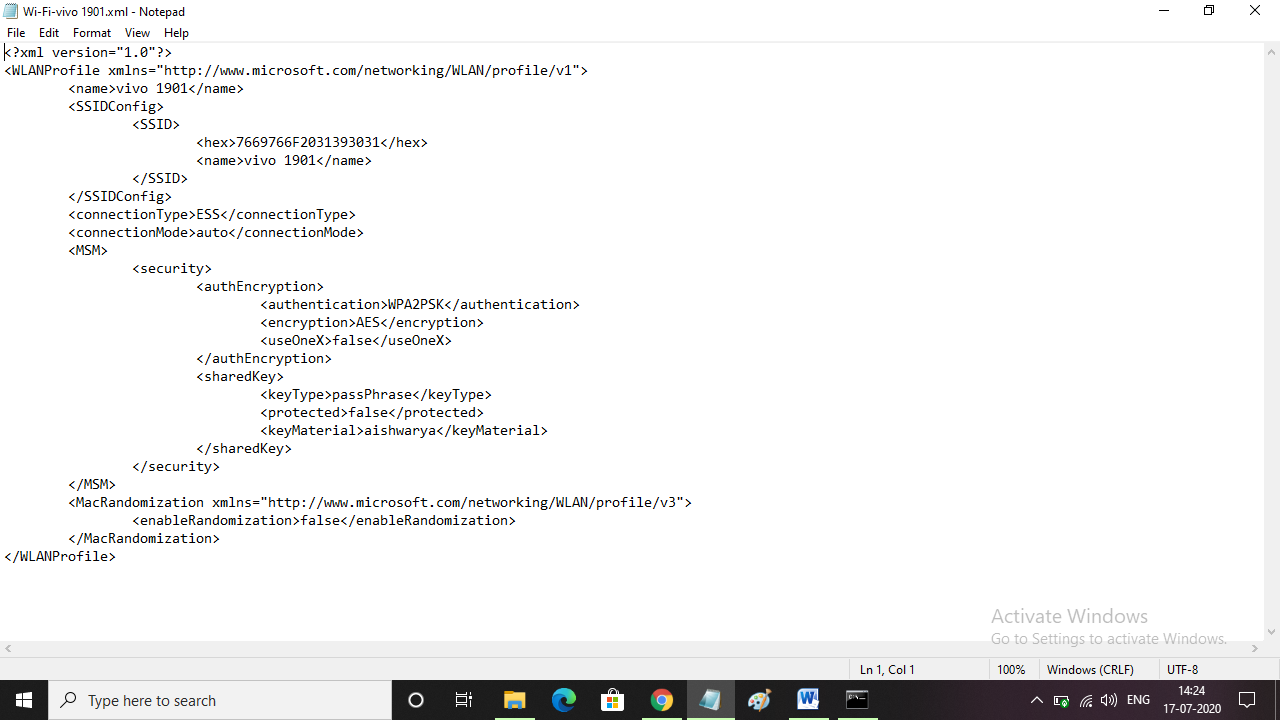1280x720 pixels.
Task: Click the vertical scrollbar up arrow
Action: coord(1271,51)
